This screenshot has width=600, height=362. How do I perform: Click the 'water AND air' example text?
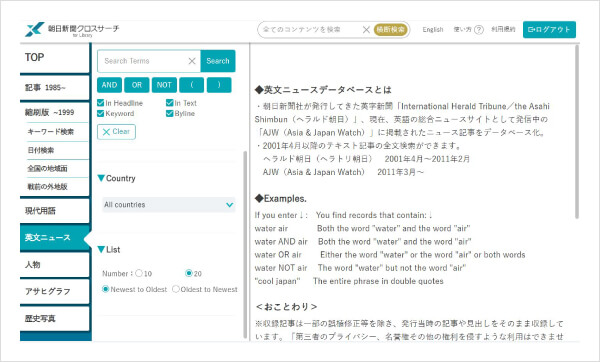click(281, 242)
